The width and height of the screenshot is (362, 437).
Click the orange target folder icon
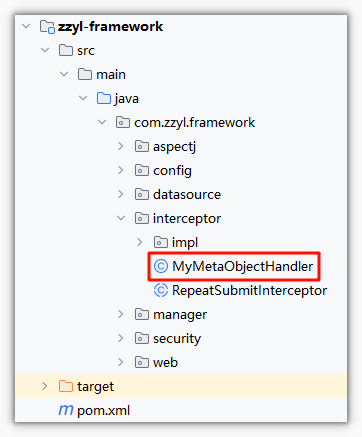[66, 386]
